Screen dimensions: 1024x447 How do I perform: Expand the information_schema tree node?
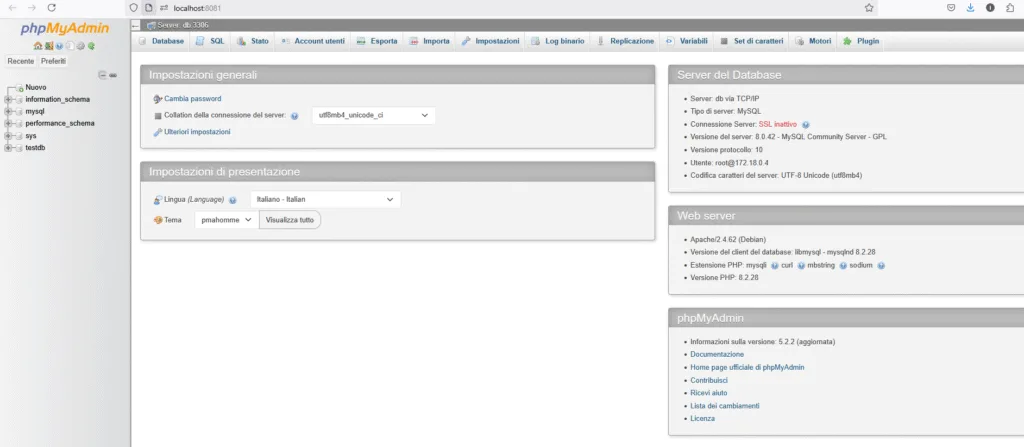(8, 99)
